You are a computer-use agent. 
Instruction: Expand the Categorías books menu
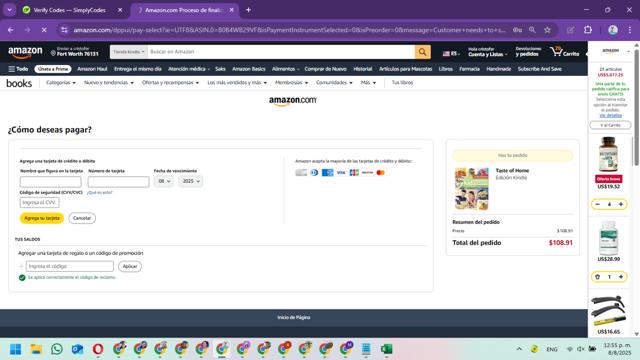coord(60,82)
